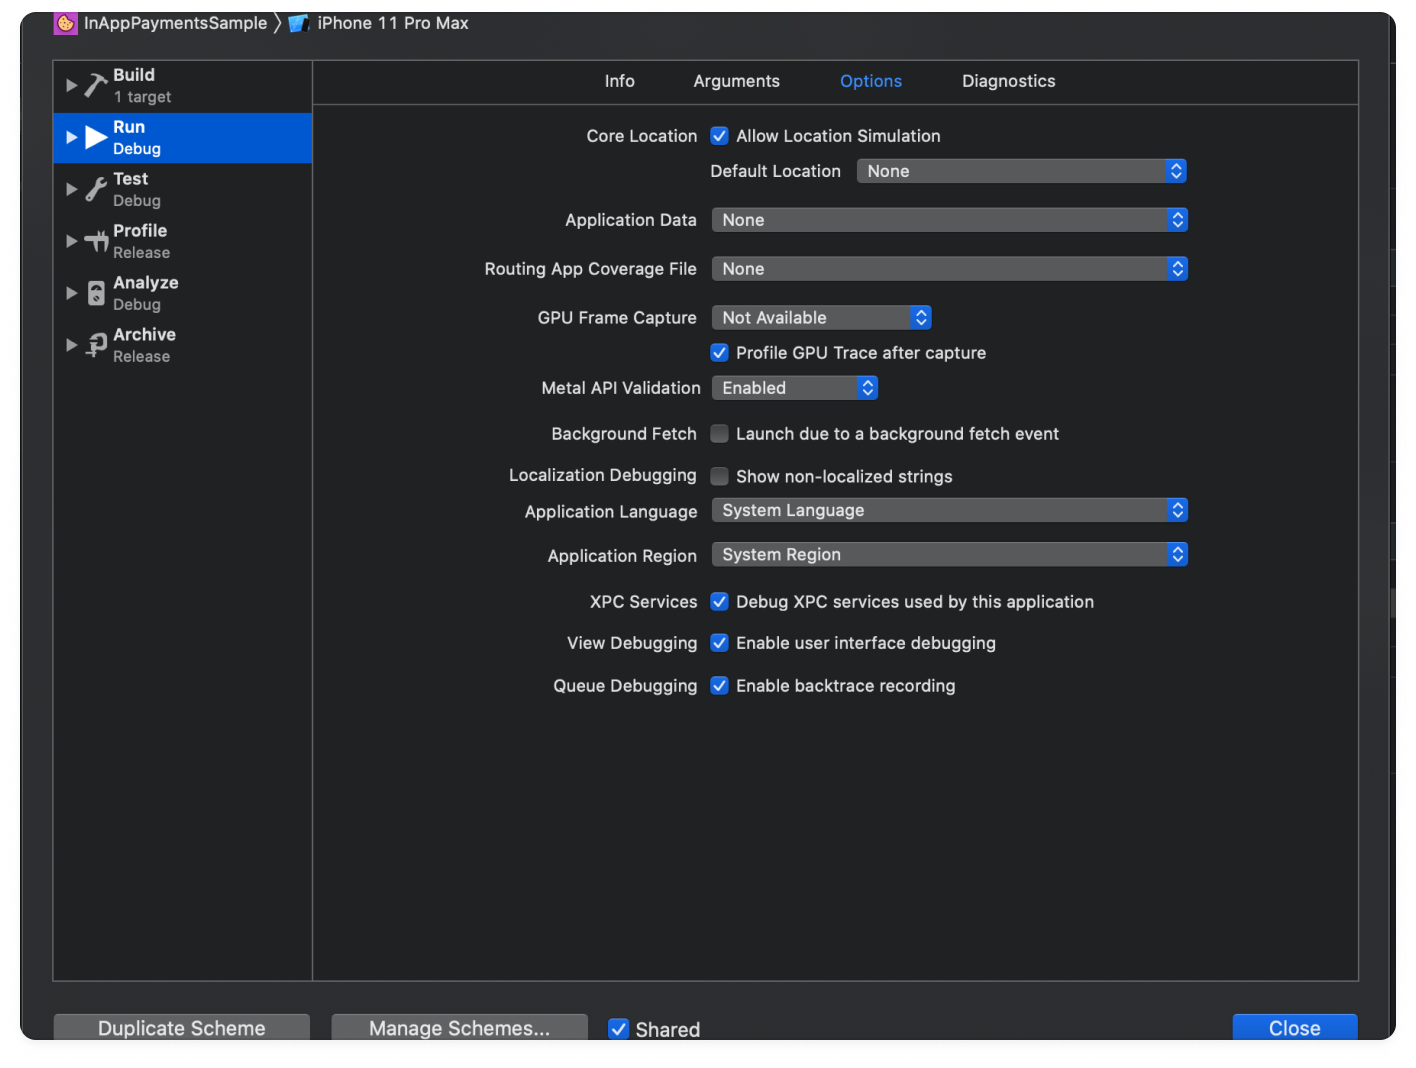Screen dimensions: 1416x1068
Task: Close the scheme editor
Action: click(1294, 1028)
